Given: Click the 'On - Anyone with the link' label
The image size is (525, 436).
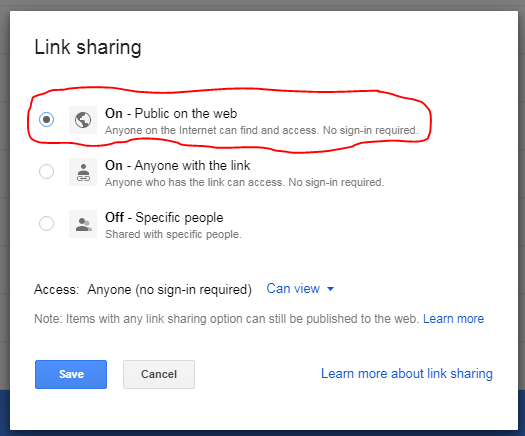Looking at the screenshot, I should (177, 165).
